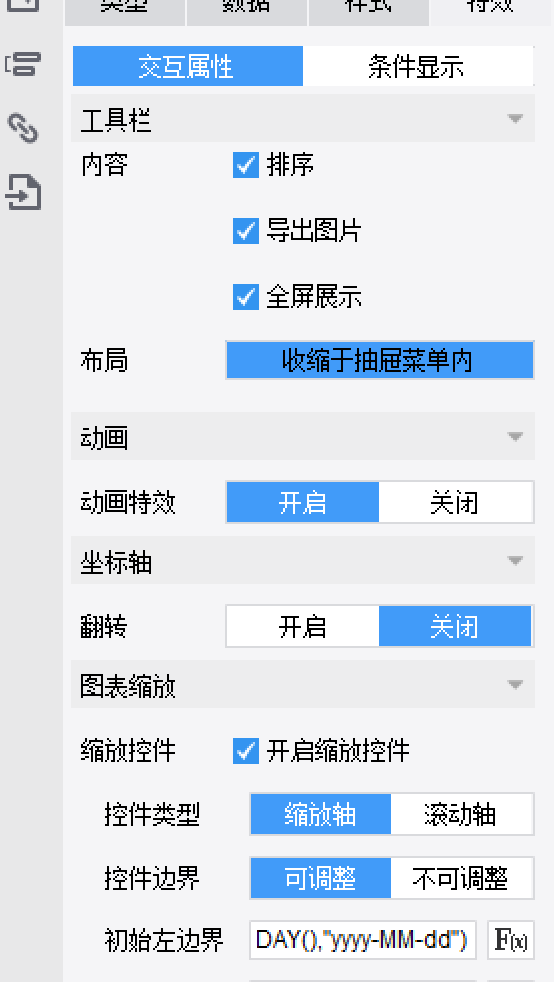The image size is (554, 982).
Task: Uncheck the 导出图片 checkbox
Action: coord(245,231)
